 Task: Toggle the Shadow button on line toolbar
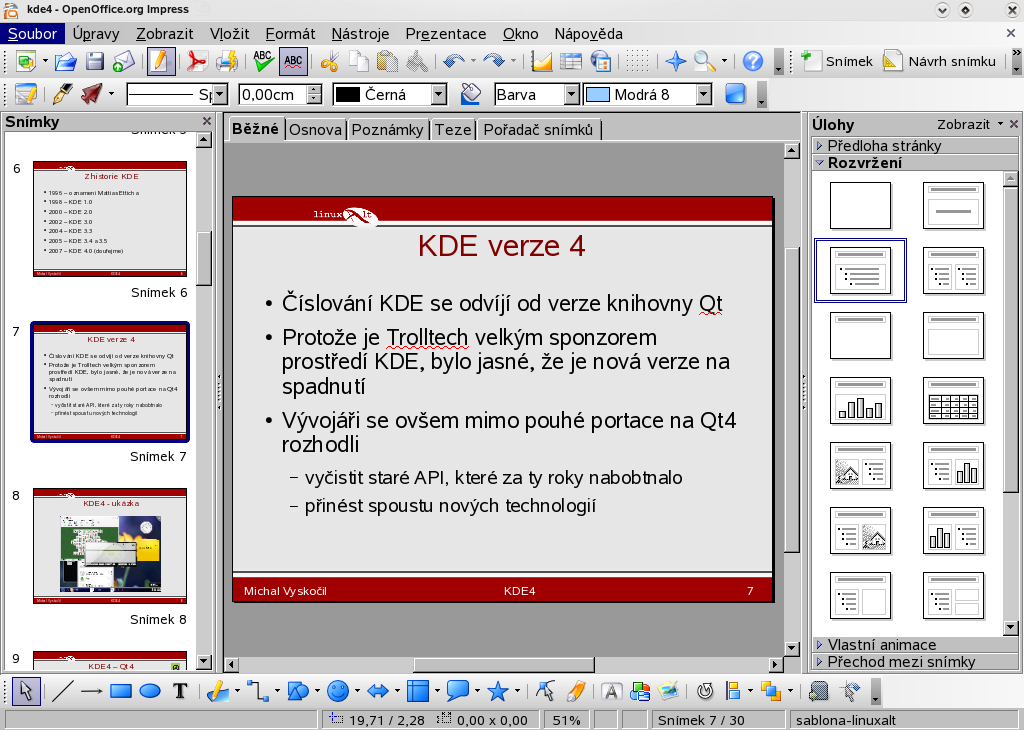736,95
